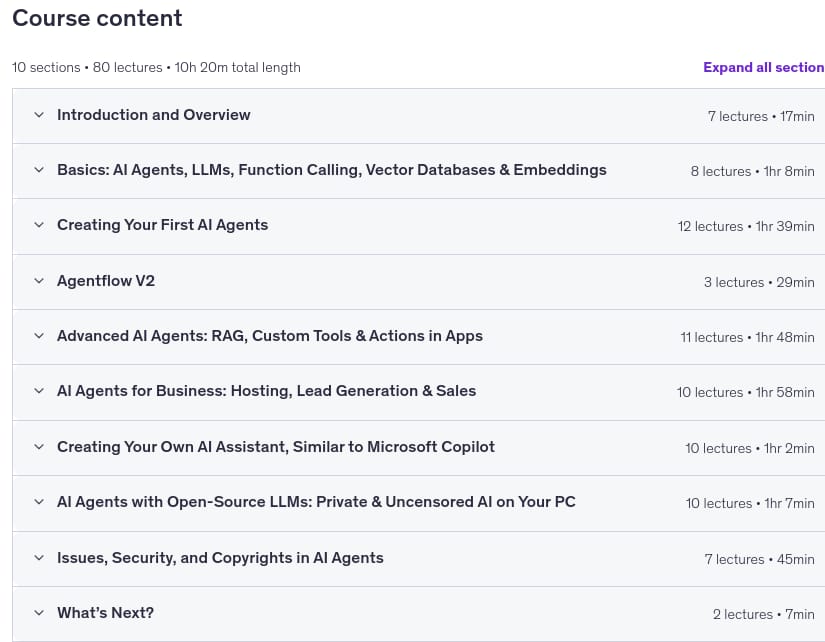Click the 7 lectures • 17min label
This screenshot has height=642, width=825.
(761, 116)
